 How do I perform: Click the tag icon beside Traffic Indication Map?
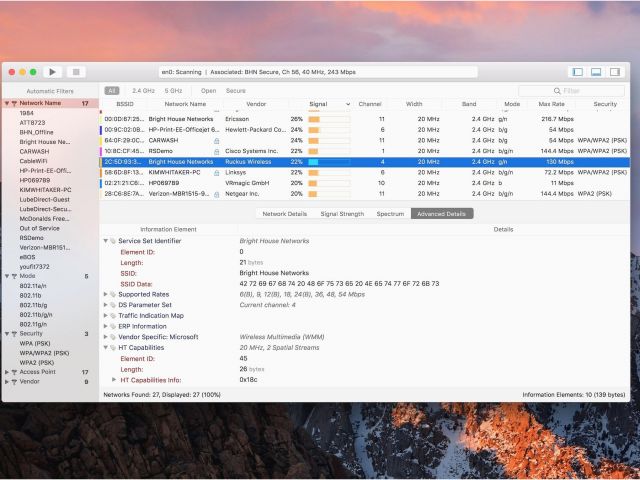[x=113, y=316]
